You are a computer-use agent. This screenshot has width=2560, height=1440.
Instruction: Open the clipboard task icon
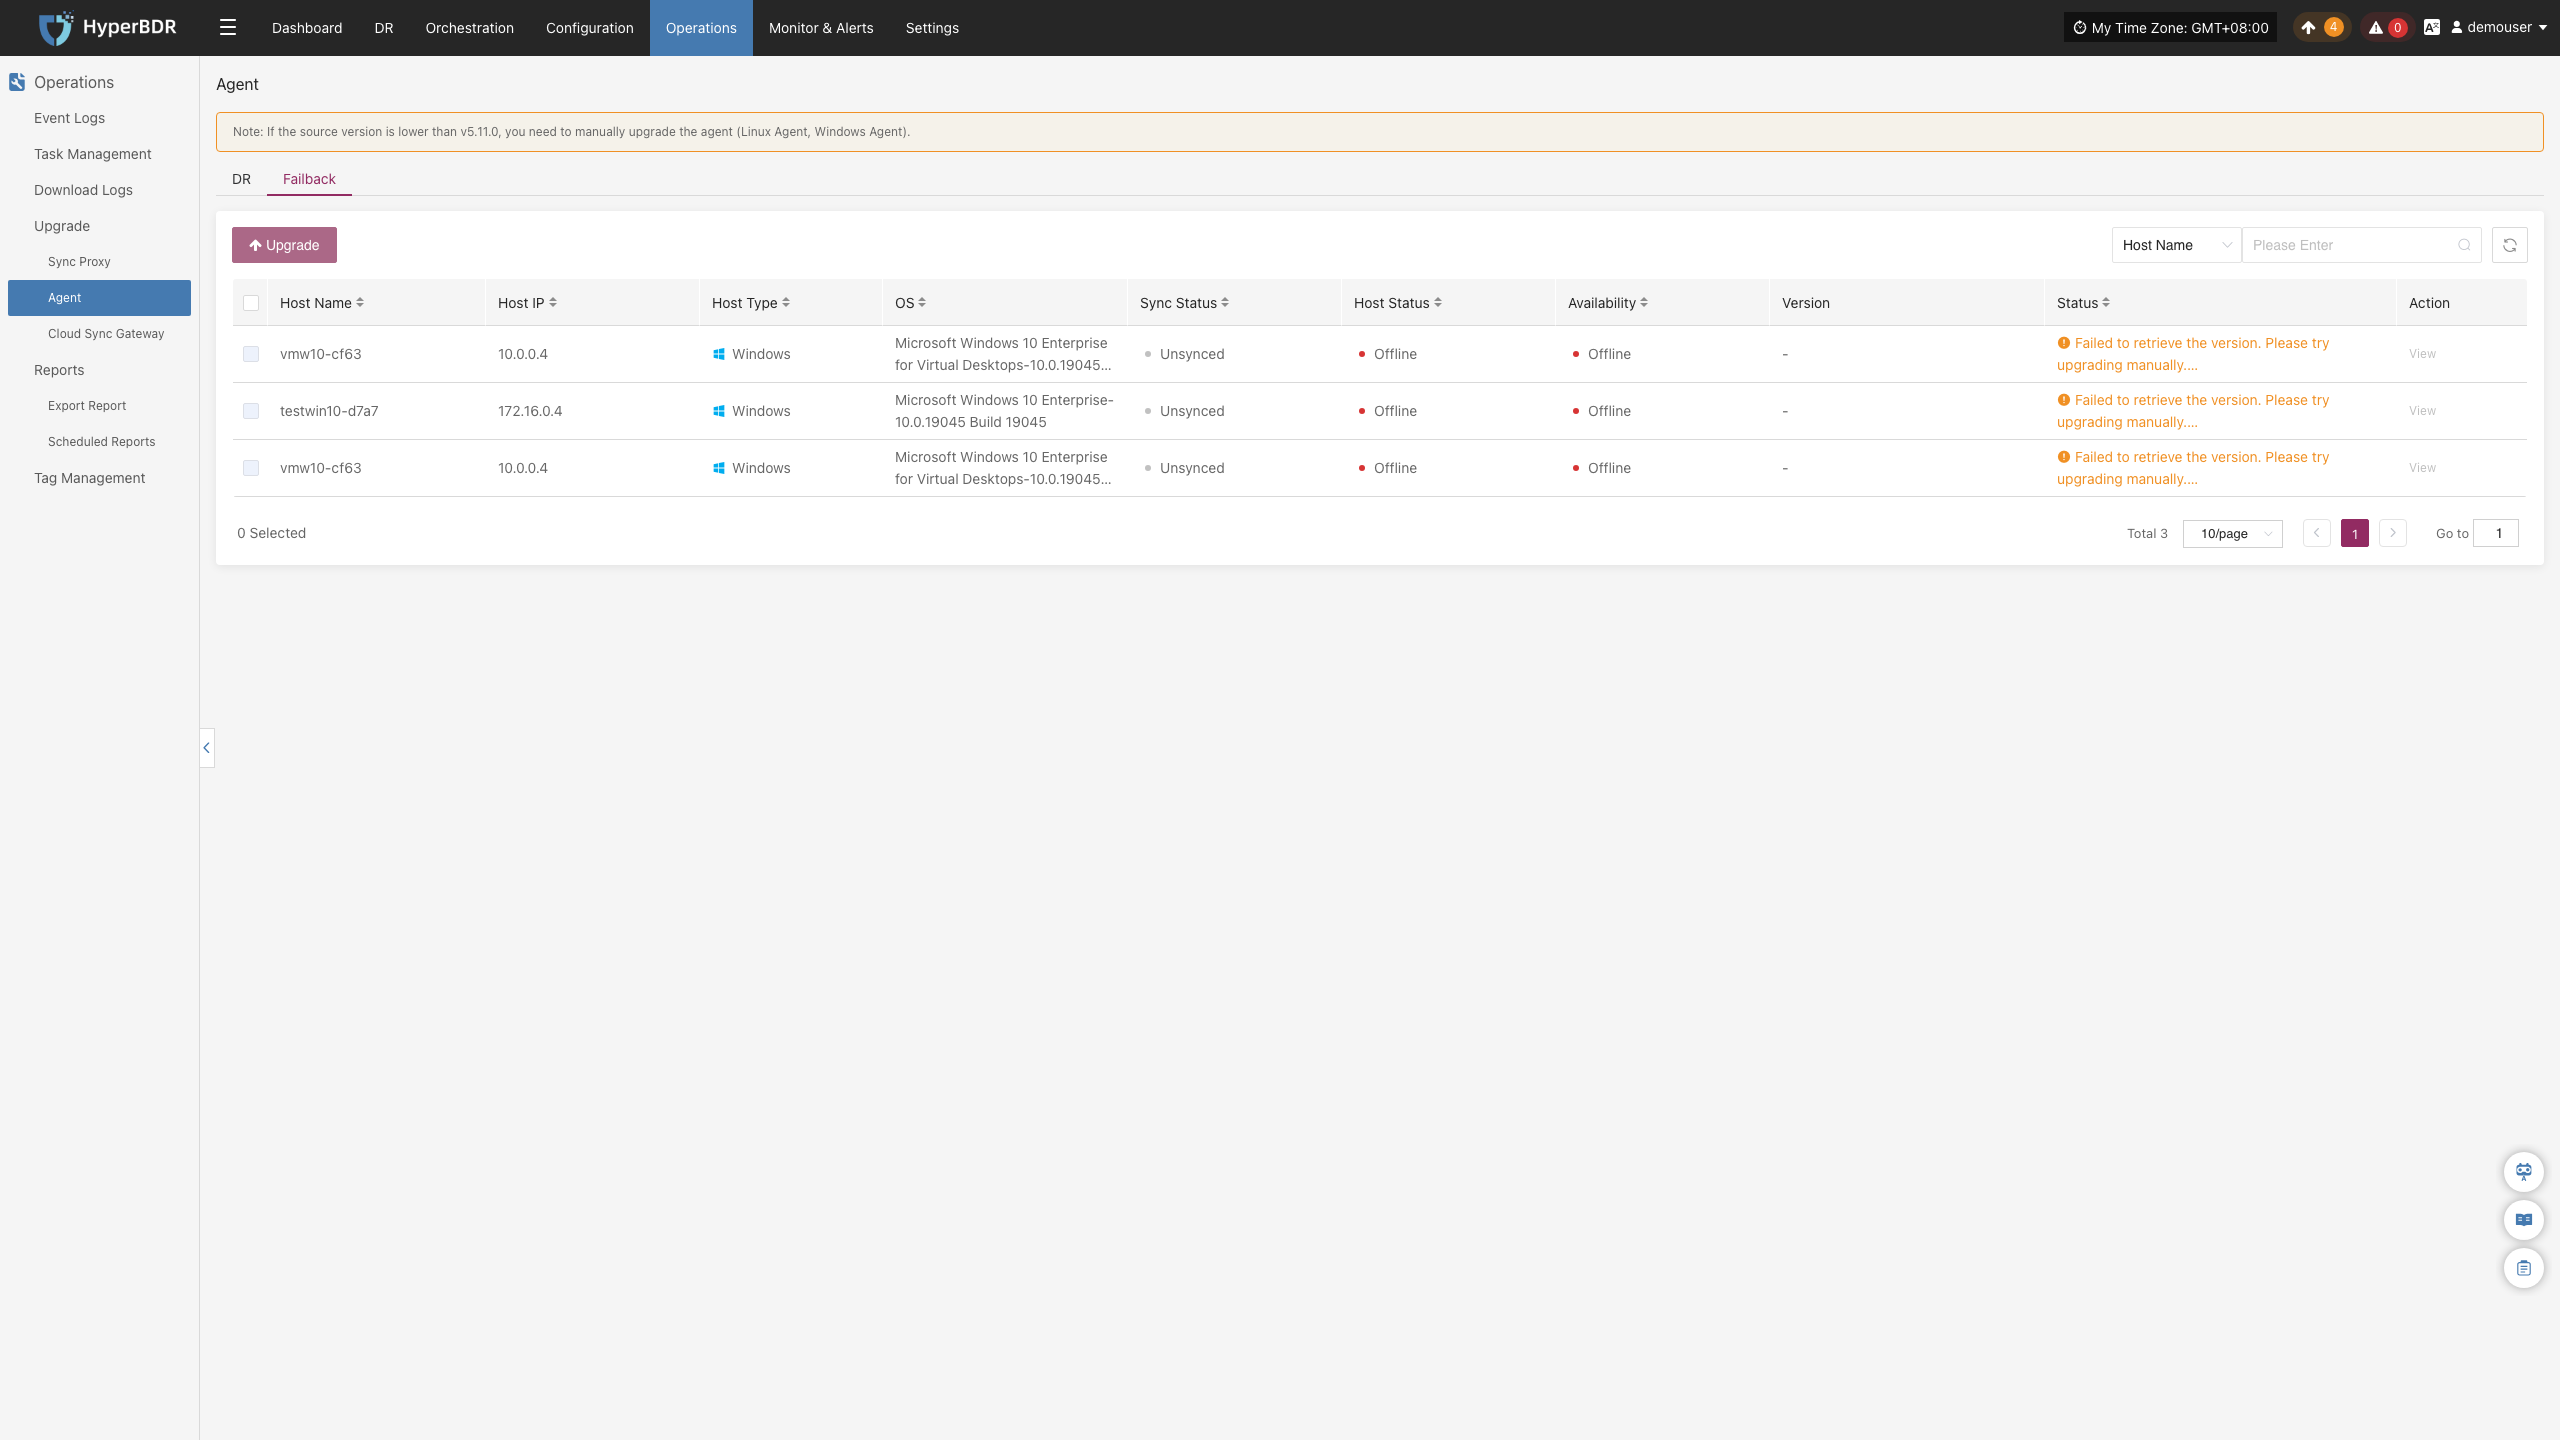[x=2524, y=1268]
